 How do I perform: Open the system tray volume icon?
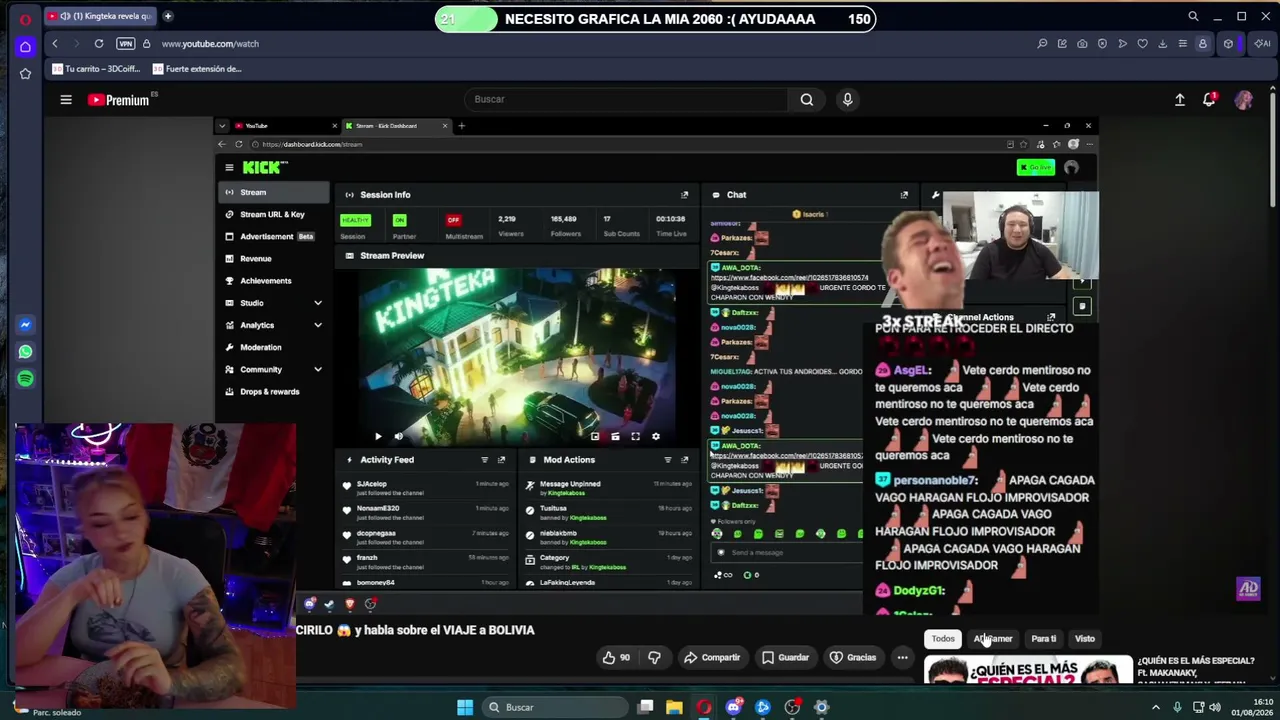click(x=1215, y=707)
